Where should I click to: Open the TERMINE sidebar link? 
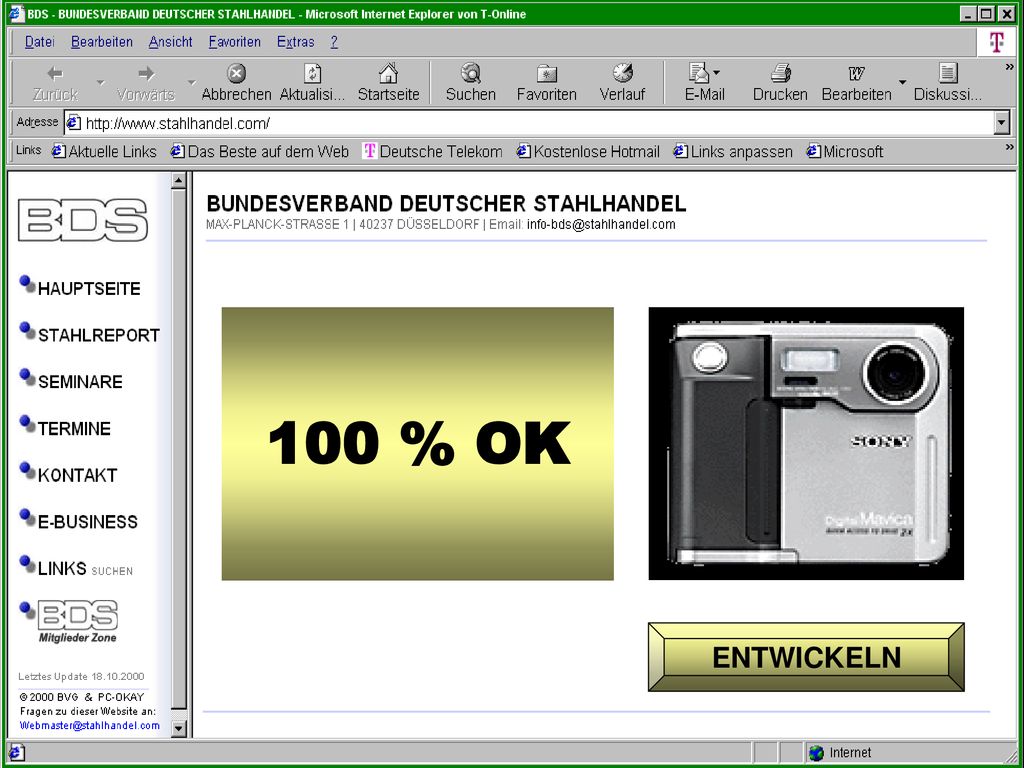click(x=74, y=428)
